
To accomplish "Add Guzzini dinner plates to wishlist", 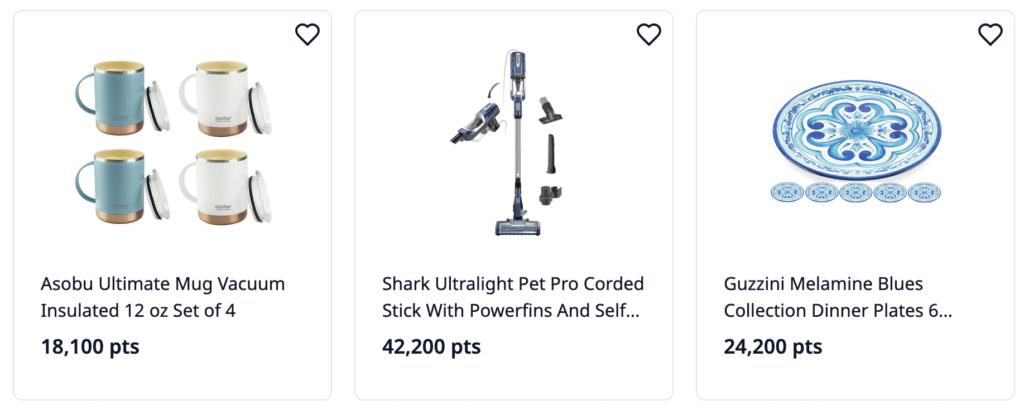I will [x=990, y=35].
